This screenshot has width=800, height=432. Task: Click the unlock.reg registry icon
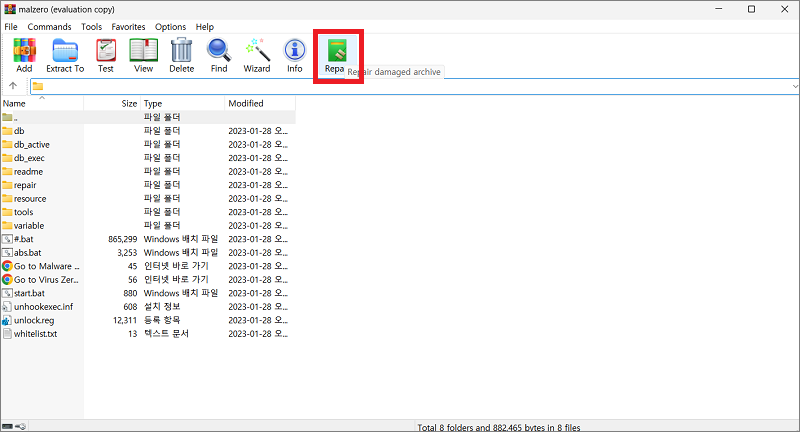click(x=7, y=320)
